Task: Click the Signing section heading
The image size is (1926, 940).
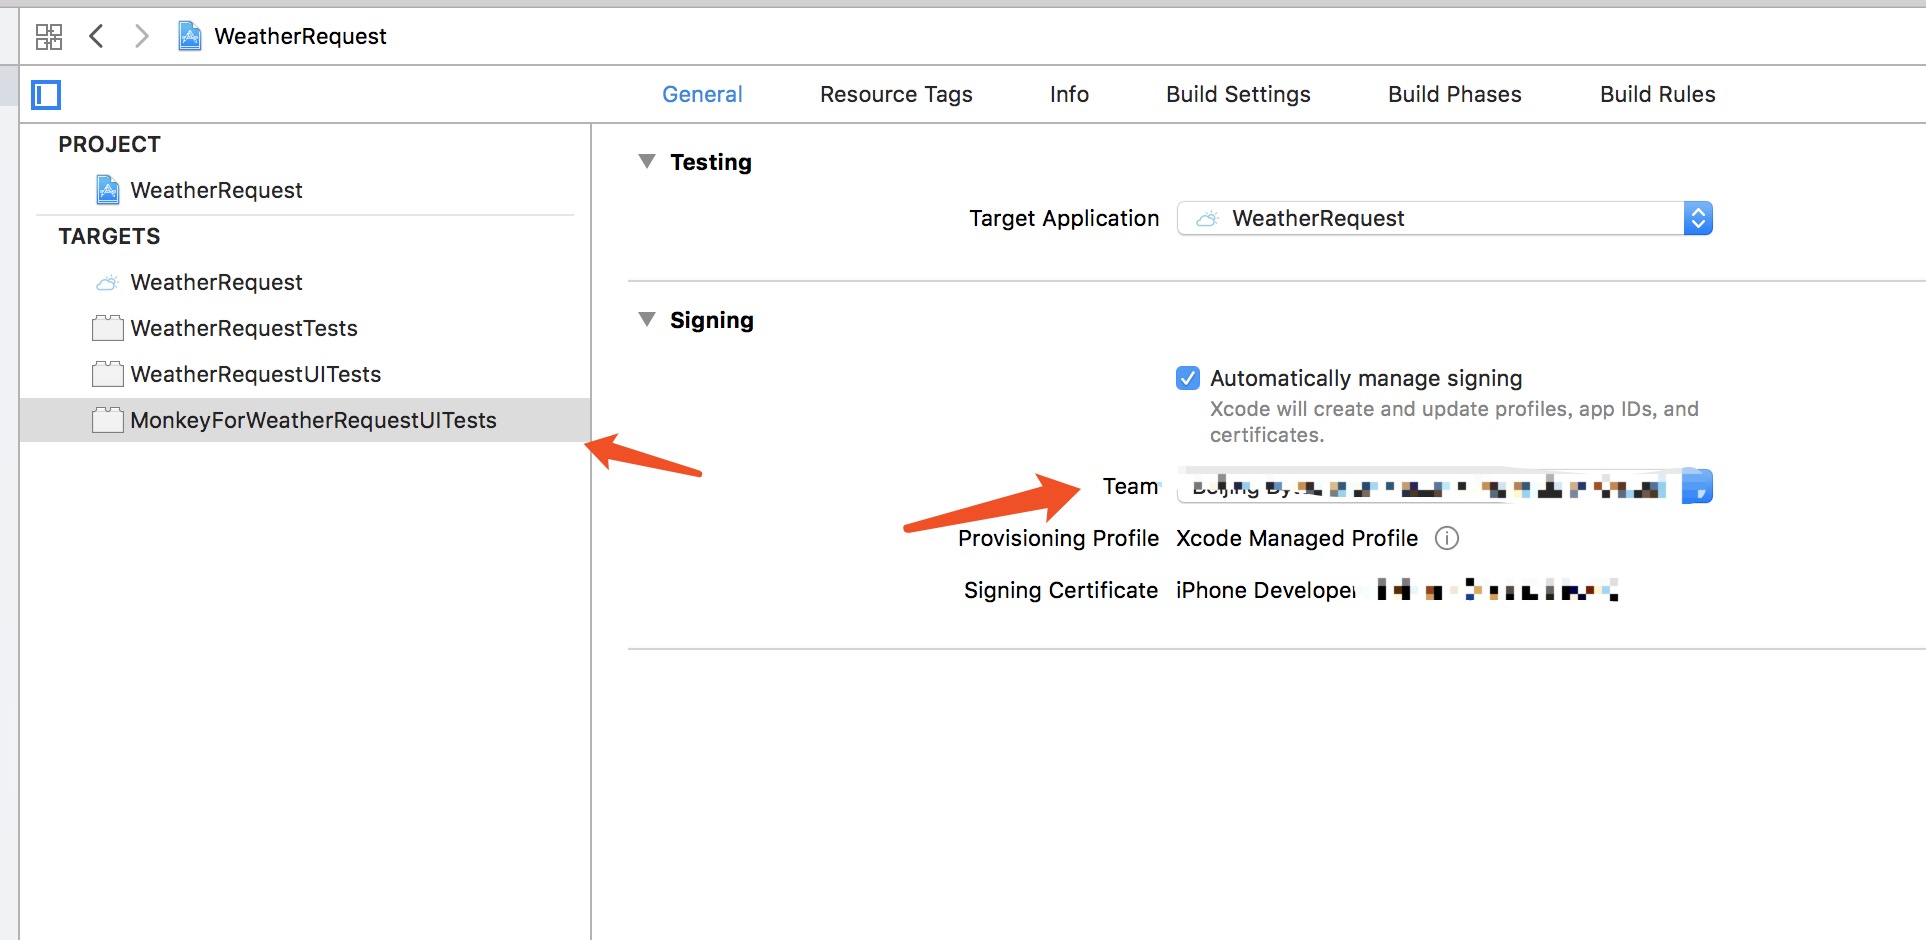Action: pos(712,320)
